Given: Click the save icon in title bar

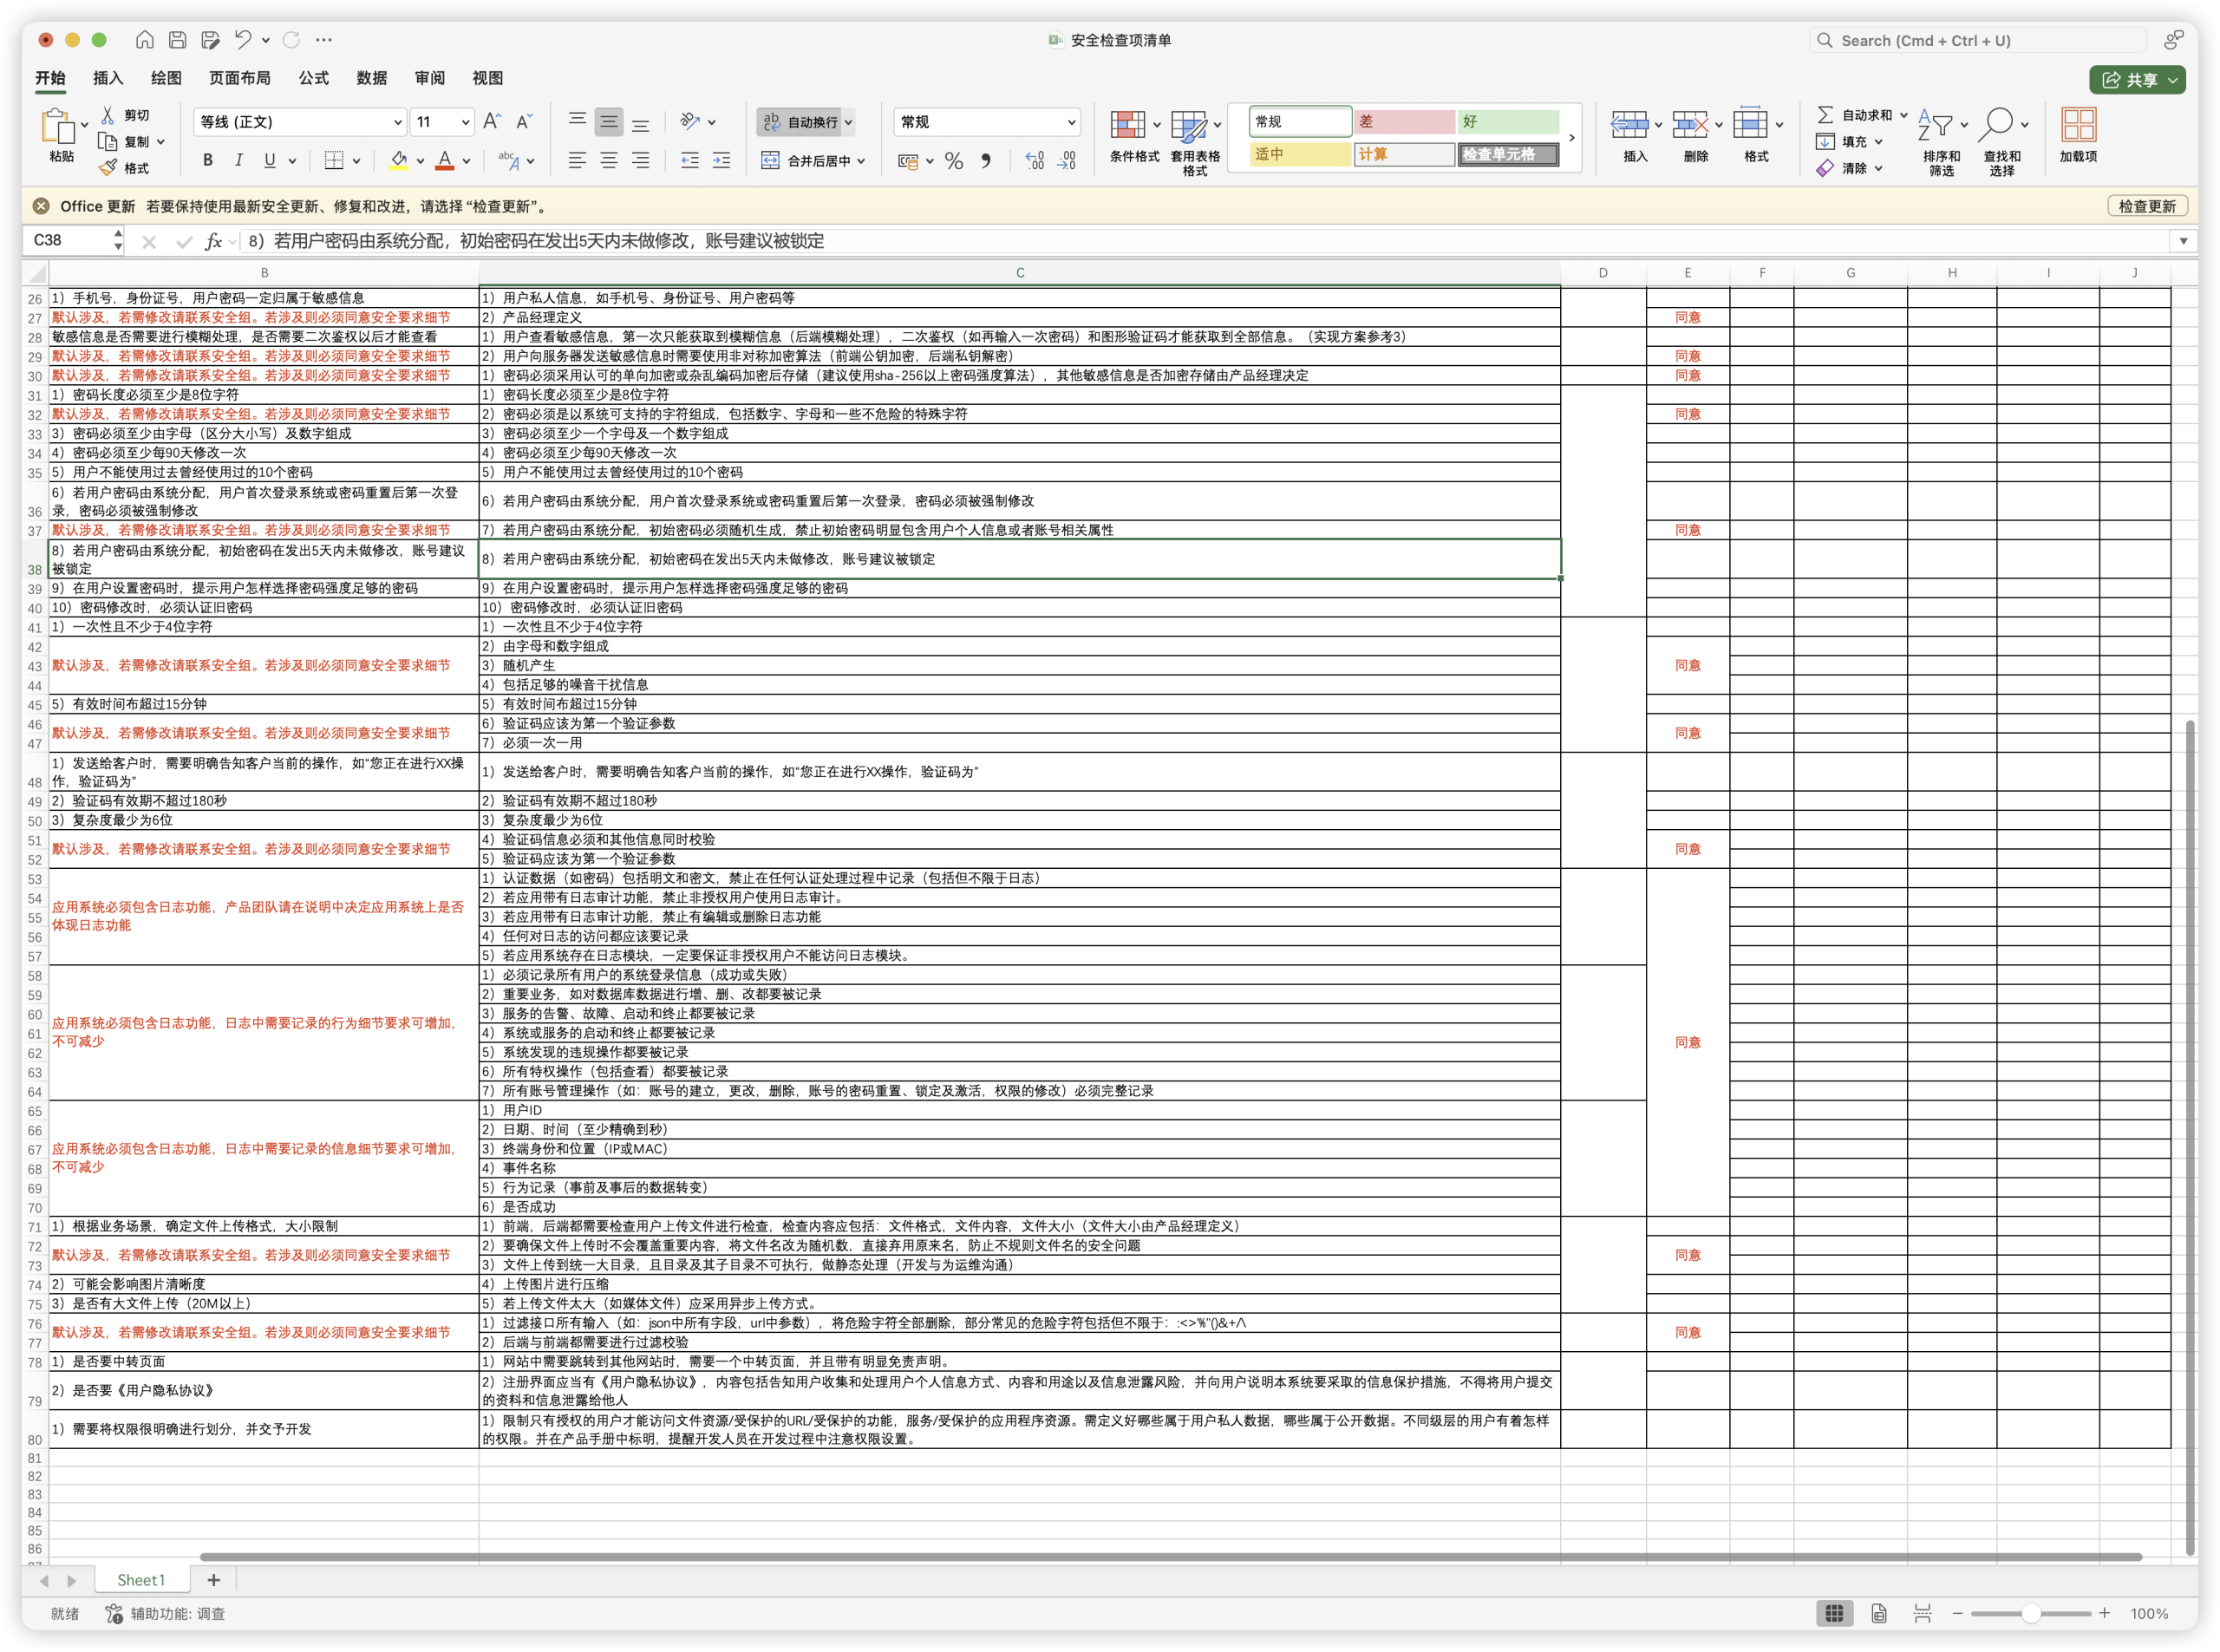Looking at the screenshot, I should coord(177,40).
